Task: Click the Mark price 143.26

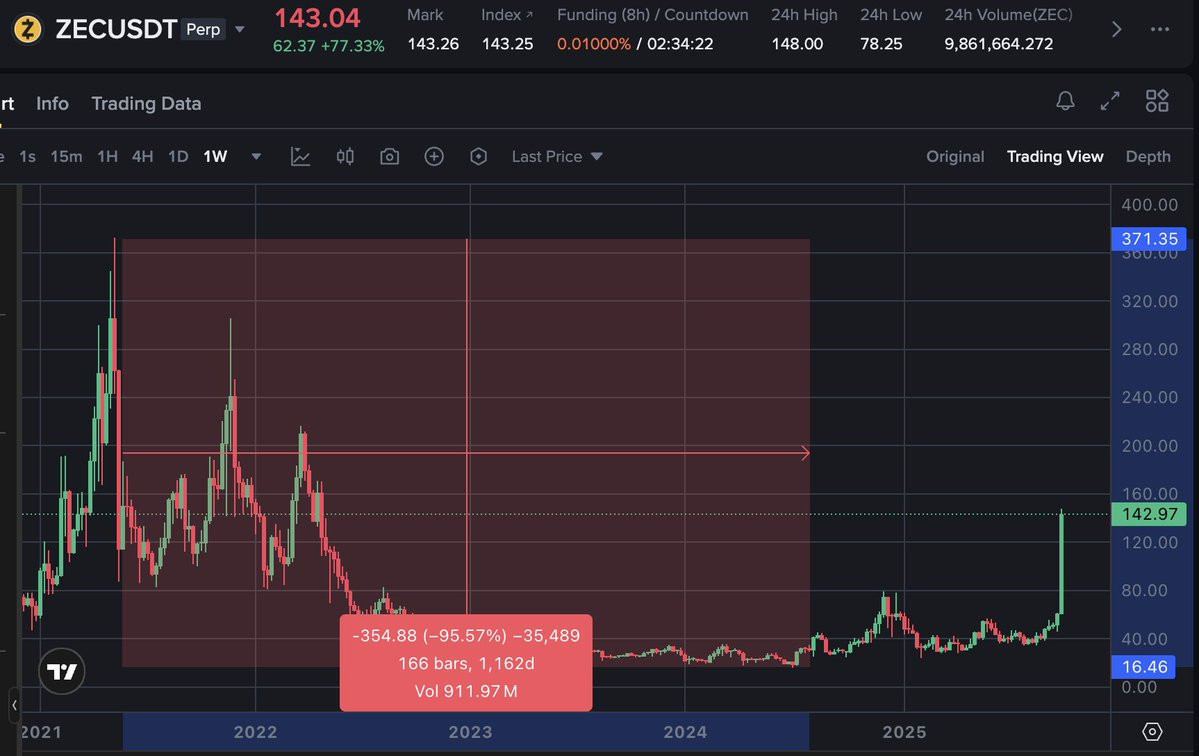Action: pyautogui.click(x=433, y=44)
